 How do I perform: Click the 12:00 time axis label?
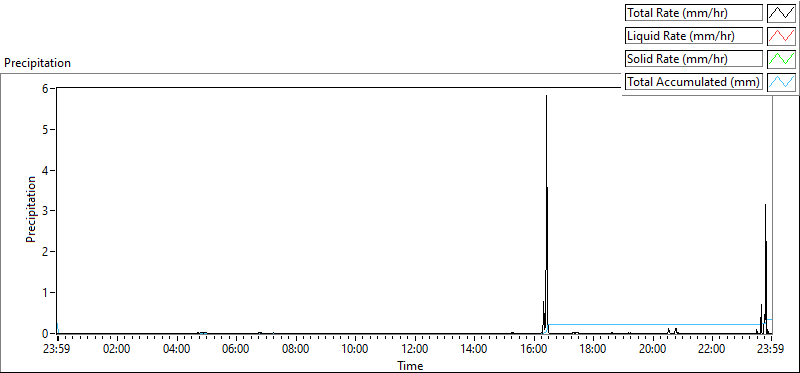point(415,350)
